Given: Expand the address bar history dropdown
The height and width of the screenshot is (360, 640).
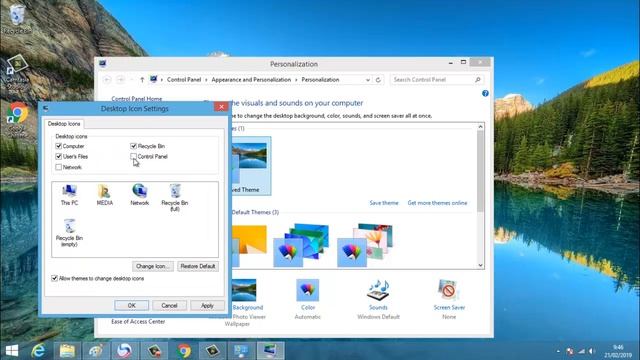Looking at the screenshot, I should [x=367, y=80].
